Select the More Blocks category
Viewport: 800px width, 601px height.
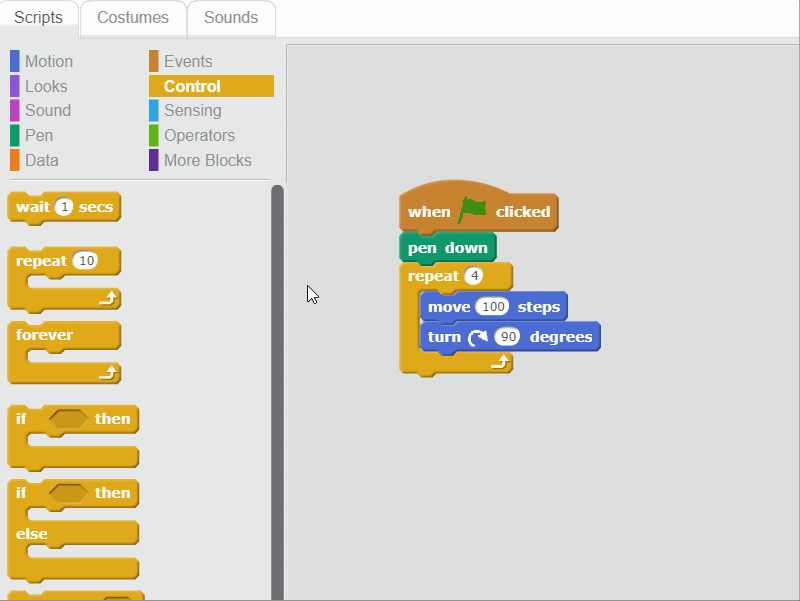pyautogui.click(x=208, y=160)
